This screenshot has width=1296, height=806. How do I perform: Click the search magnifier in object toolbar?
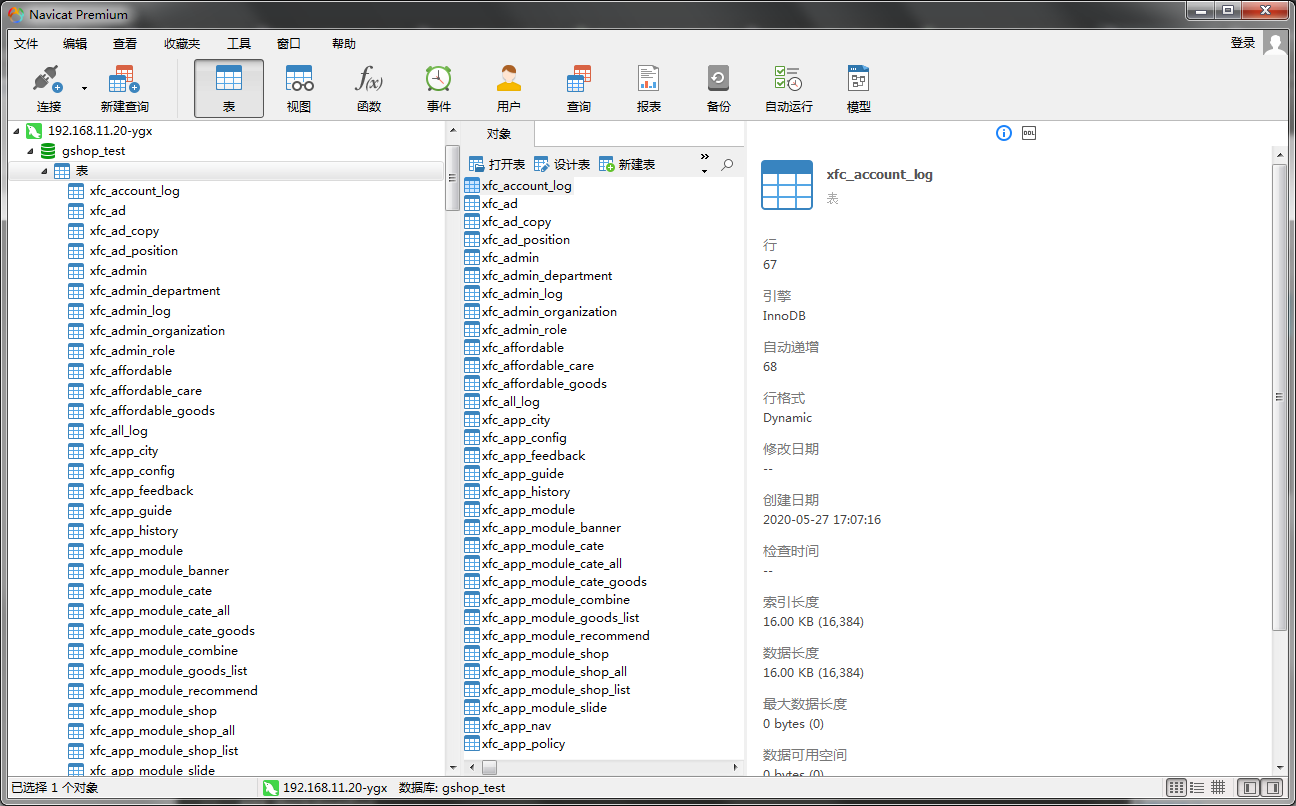pos(728,164)
